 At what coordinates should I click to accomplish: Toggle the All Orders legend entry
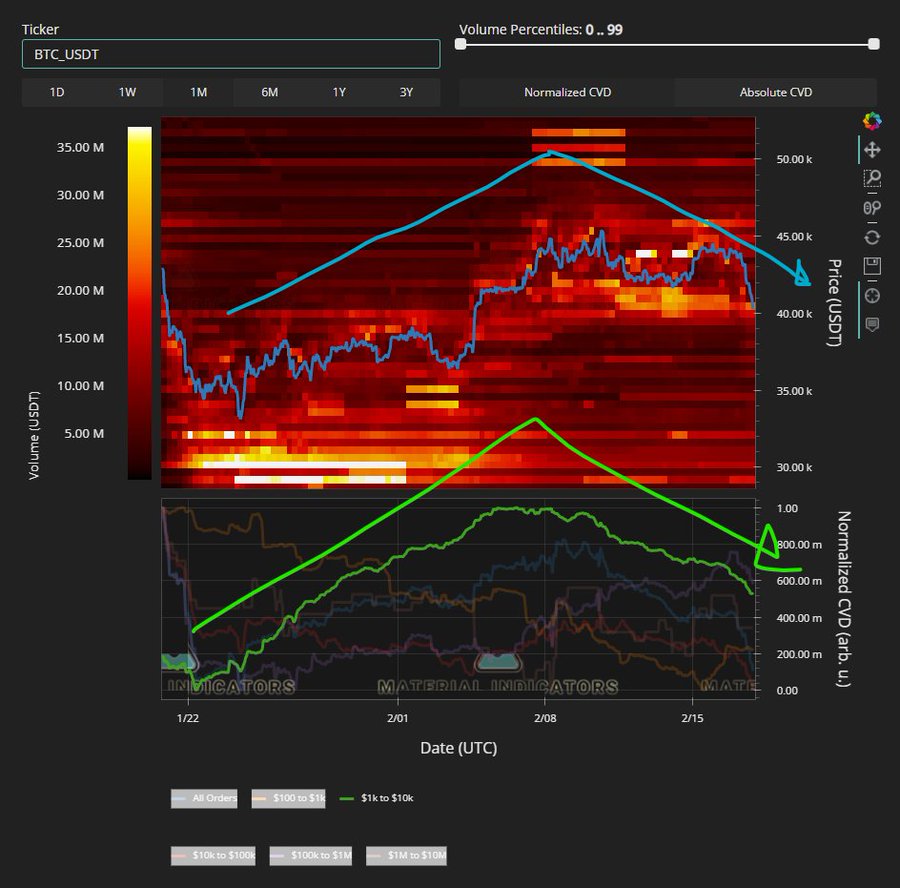[x=204, y=798]
